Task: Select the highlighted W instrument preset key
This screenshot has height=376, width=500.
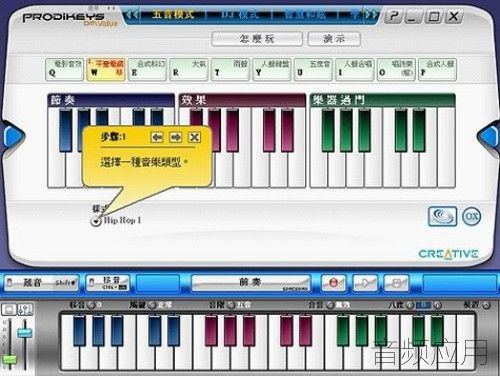Action: (x=106, y=69)
